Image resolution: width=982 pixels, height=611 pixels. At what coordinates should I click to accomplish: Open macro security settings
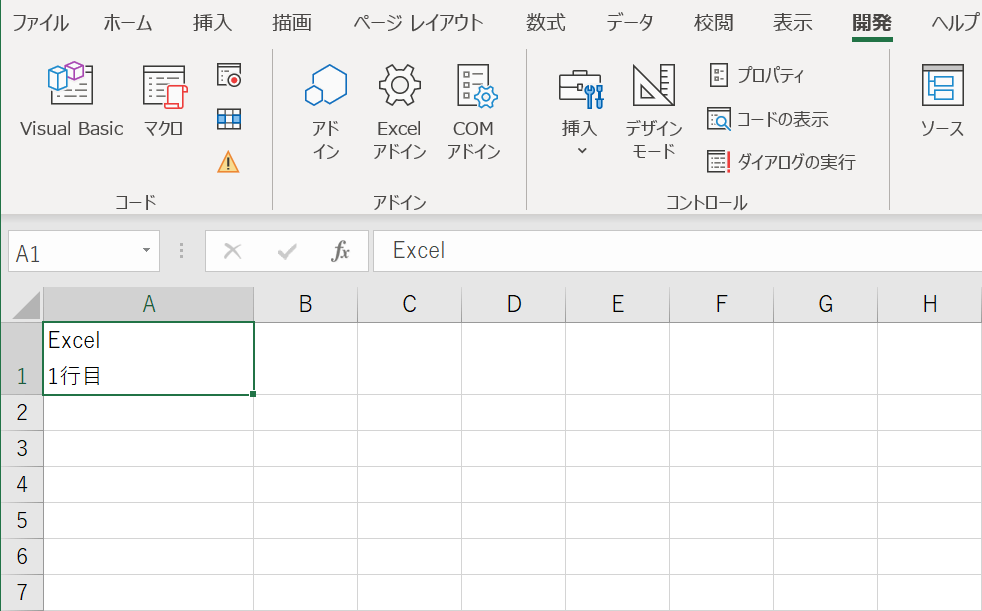(x=229, y=161)
